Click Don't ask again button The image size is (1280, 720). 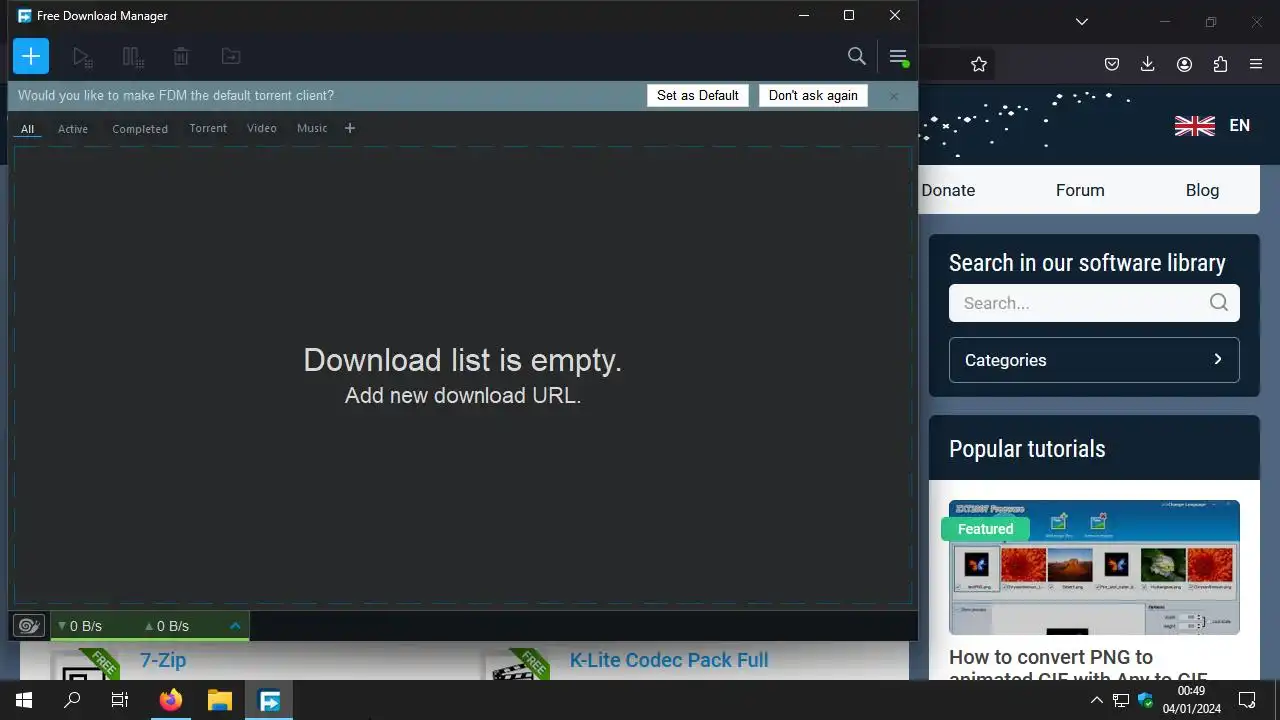(813, 95)
